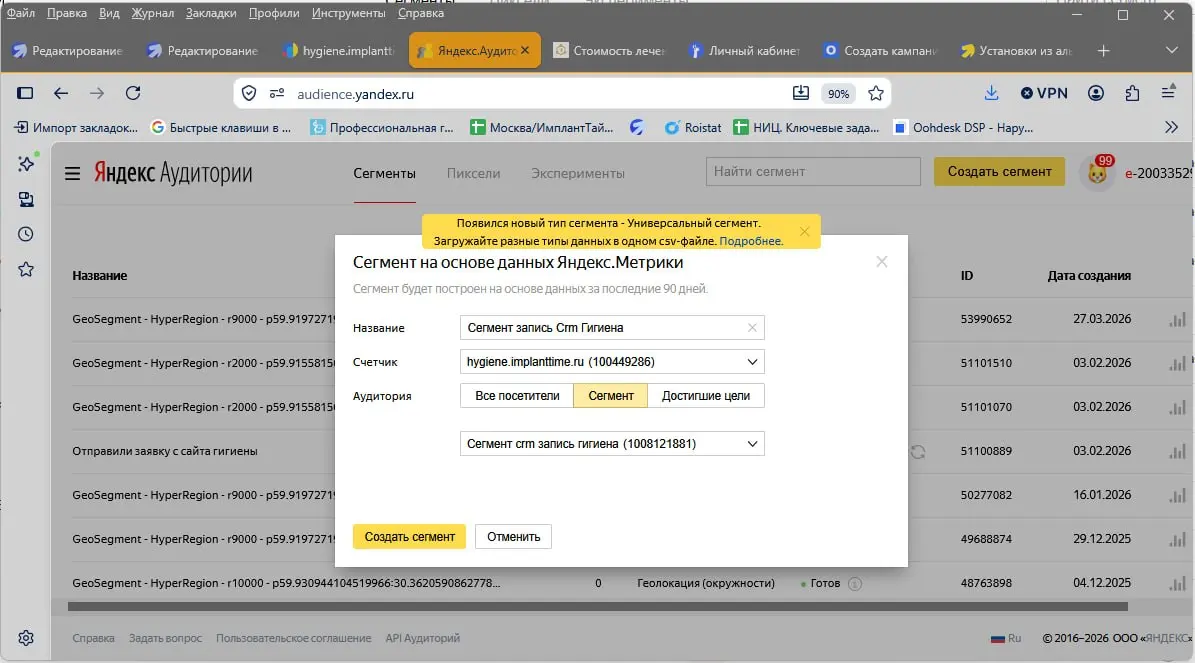Open statistics icon for segment 51101510
Screen dimensions: 1195x663
(1177, 364)
